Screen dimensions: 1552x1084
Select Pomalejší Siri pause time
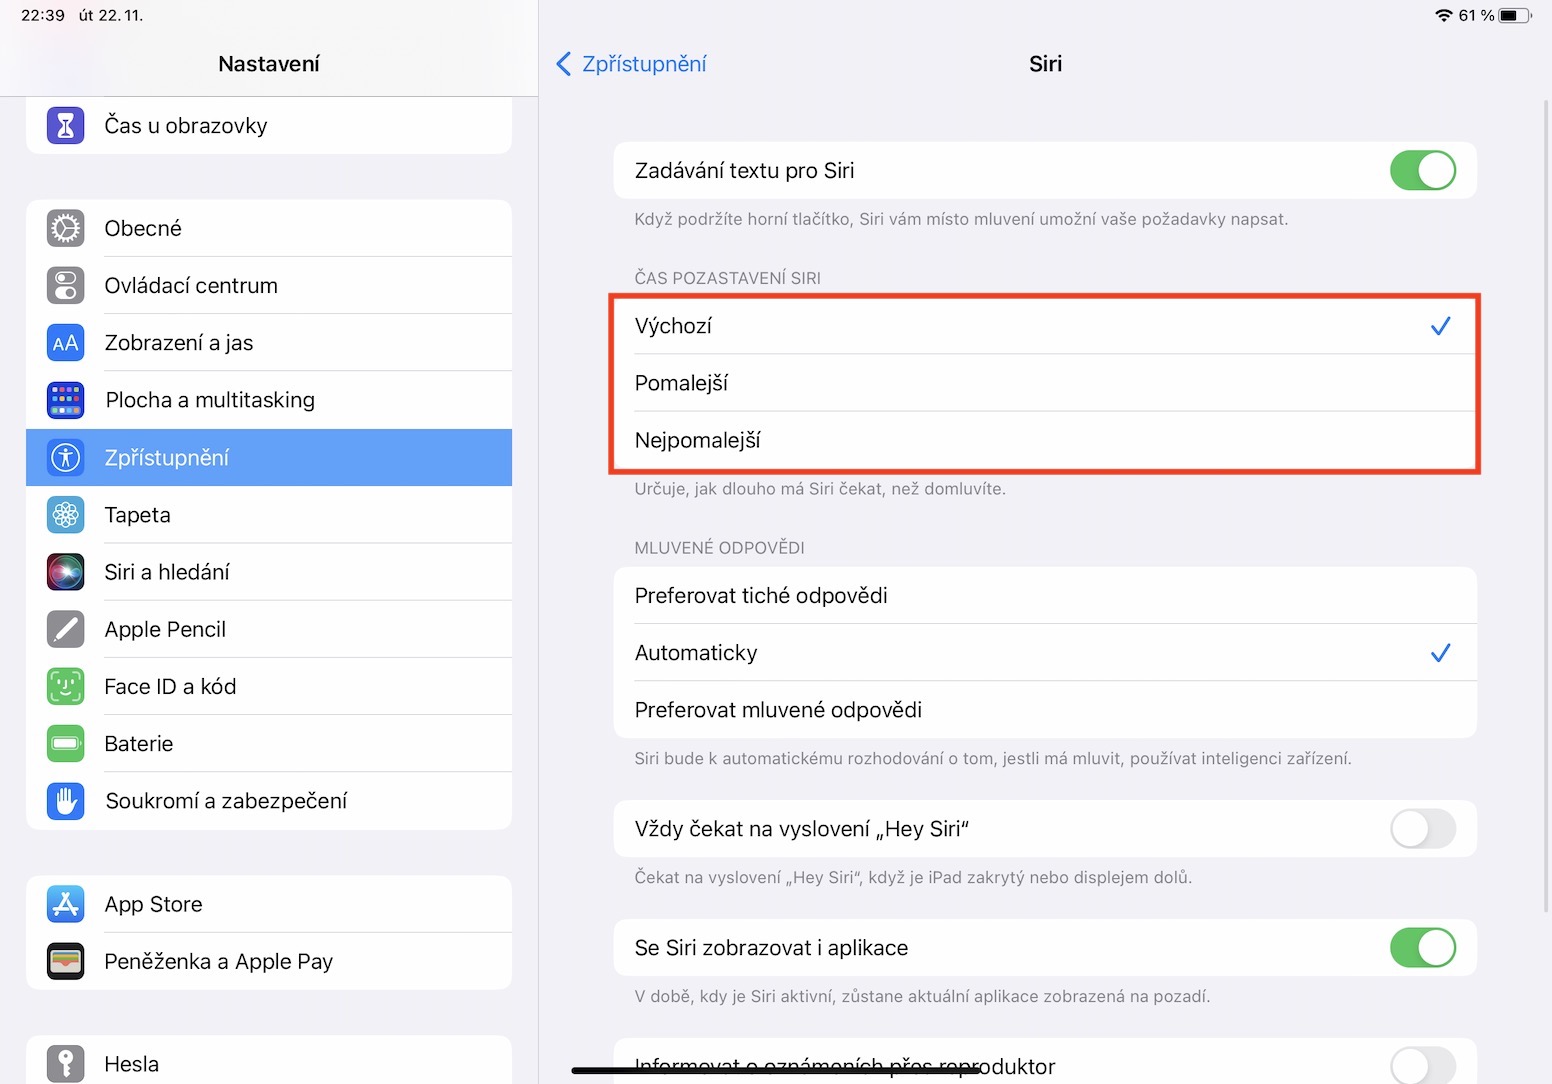(1044, 383)
